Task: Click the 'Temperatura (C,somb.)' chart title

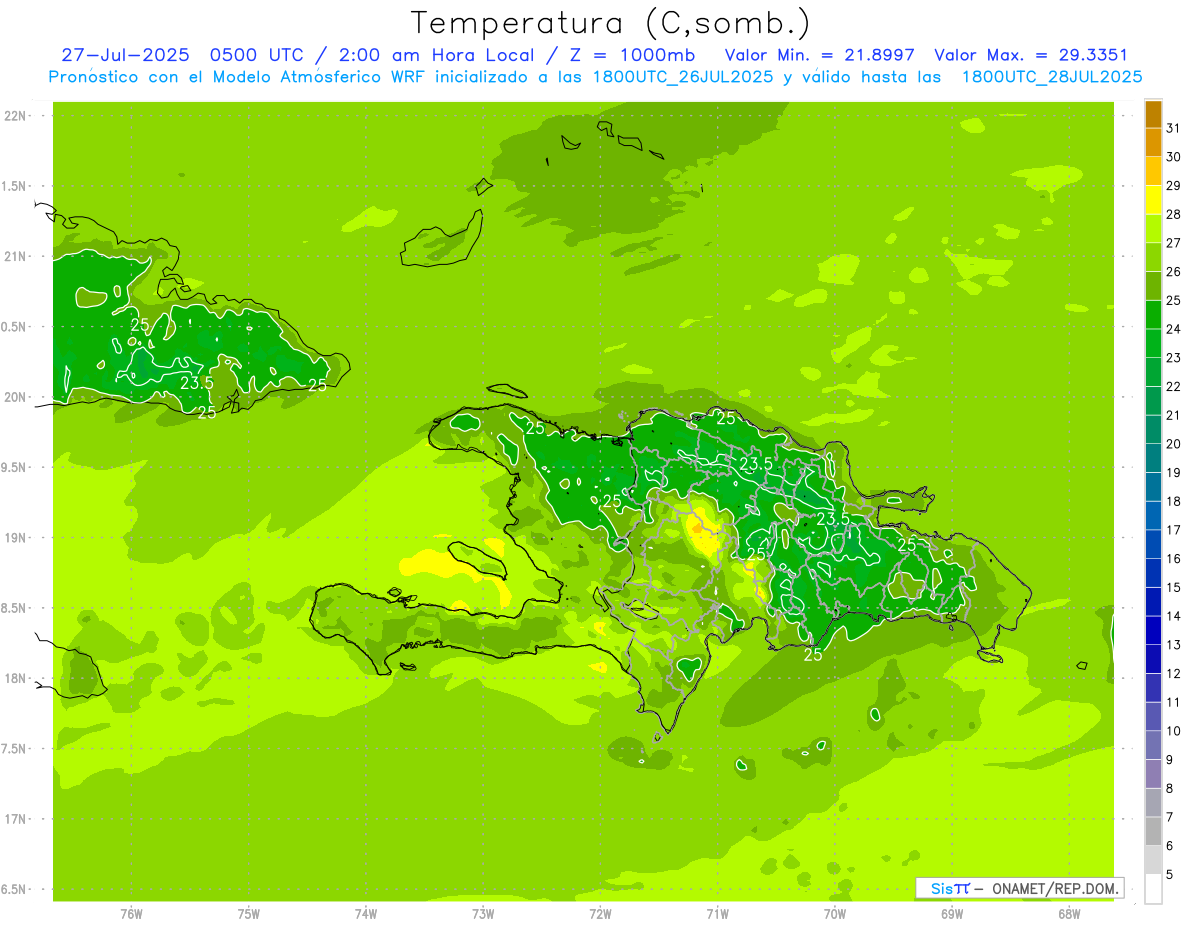Action: [610, 23]
